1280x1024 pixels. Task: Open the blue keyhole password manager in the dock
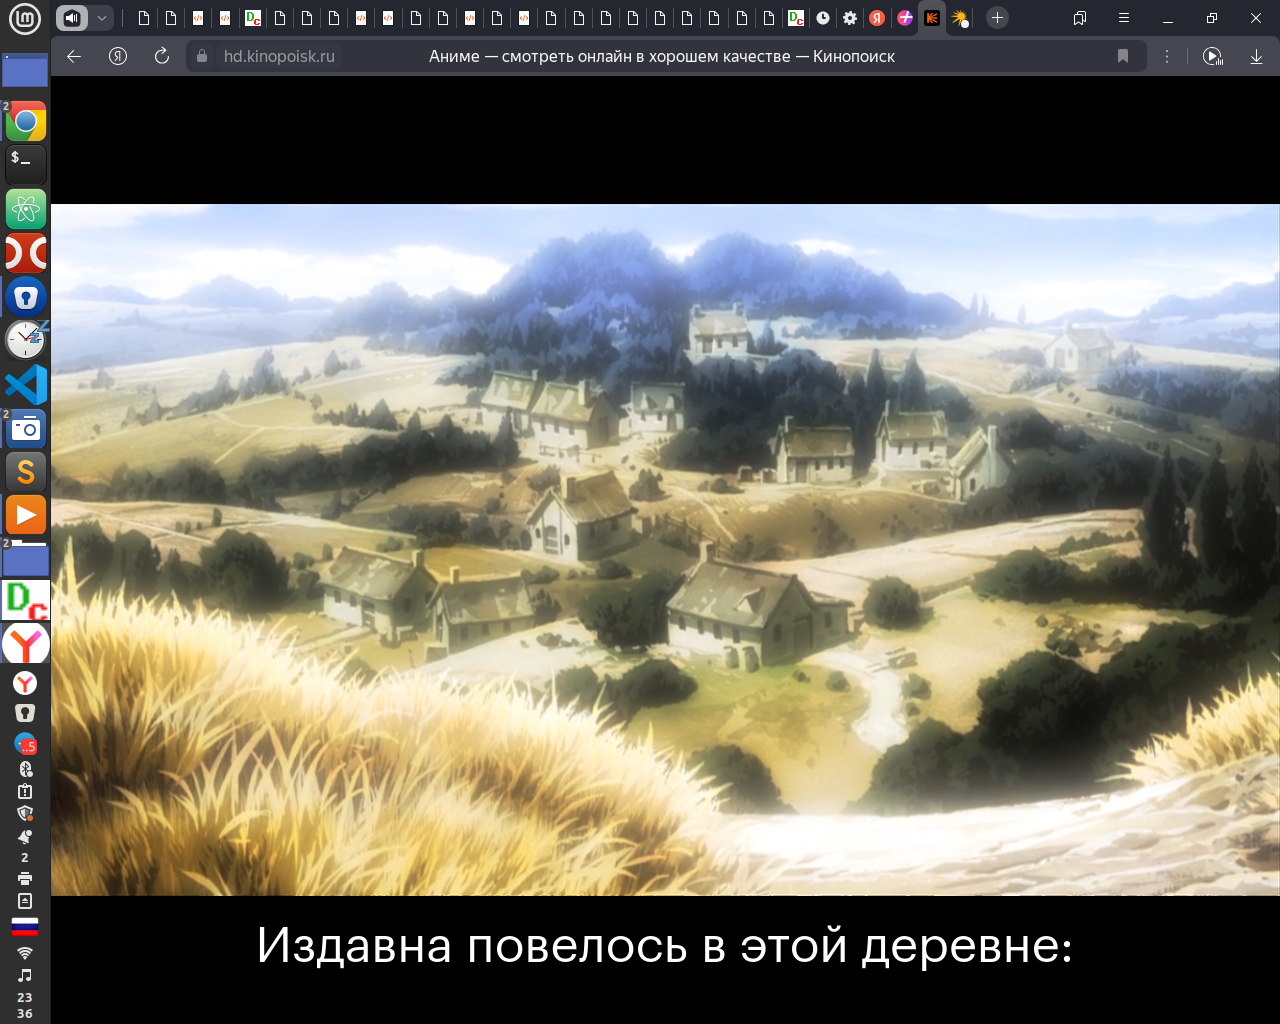click(26, 297)
